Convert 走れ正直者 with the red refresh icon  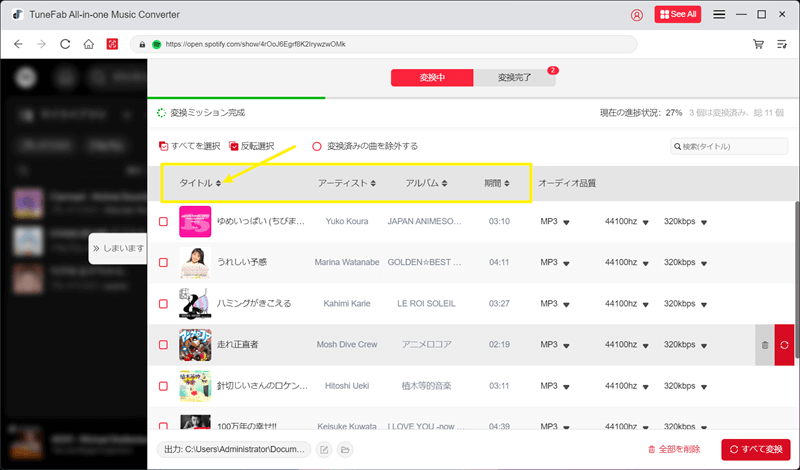[x=784, y=345]
